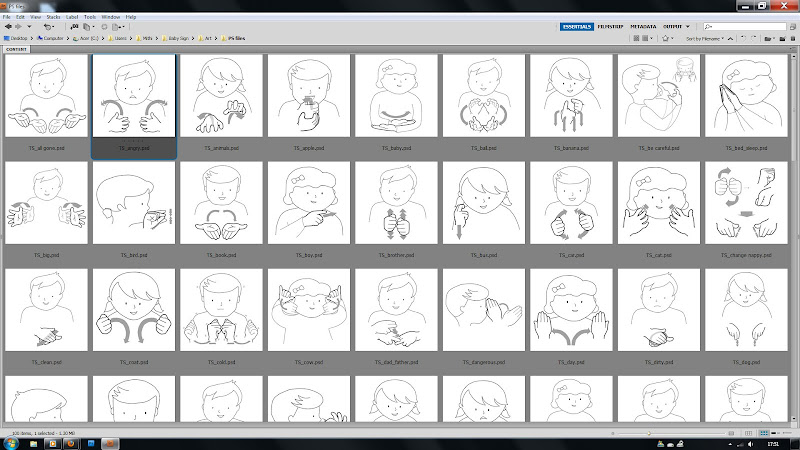This screenshot has height=450, width=800.
Task: Open the reveal recent file dropdown
Action: pyautogui.click(x=48, y=27)
